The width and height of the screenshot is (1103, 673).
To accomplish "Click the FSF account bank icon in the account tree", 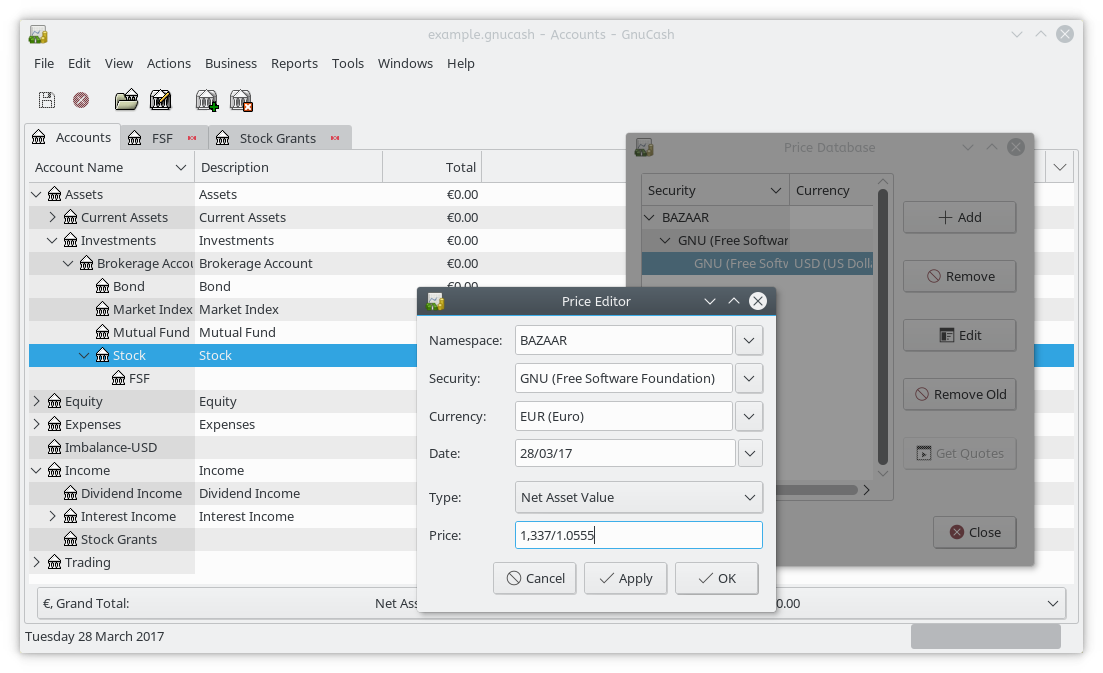I will point(119,378).
